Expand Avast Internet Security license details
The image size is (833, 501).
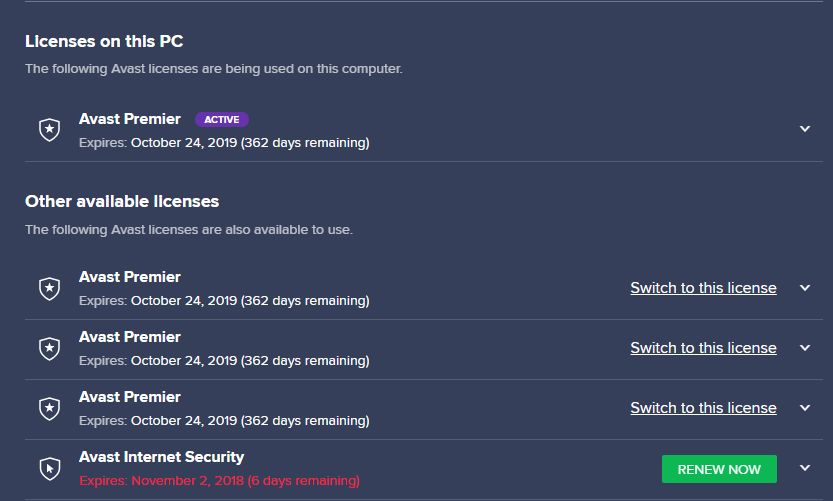pos(805,468)
